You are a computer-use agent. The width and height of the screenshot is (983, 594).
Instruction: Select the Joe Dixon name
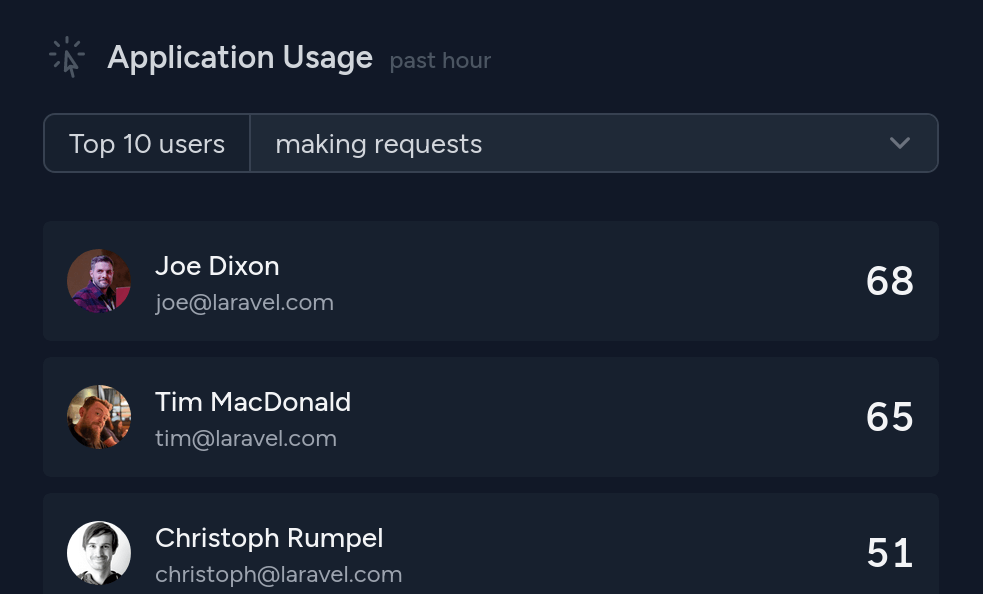coord(217,266)
